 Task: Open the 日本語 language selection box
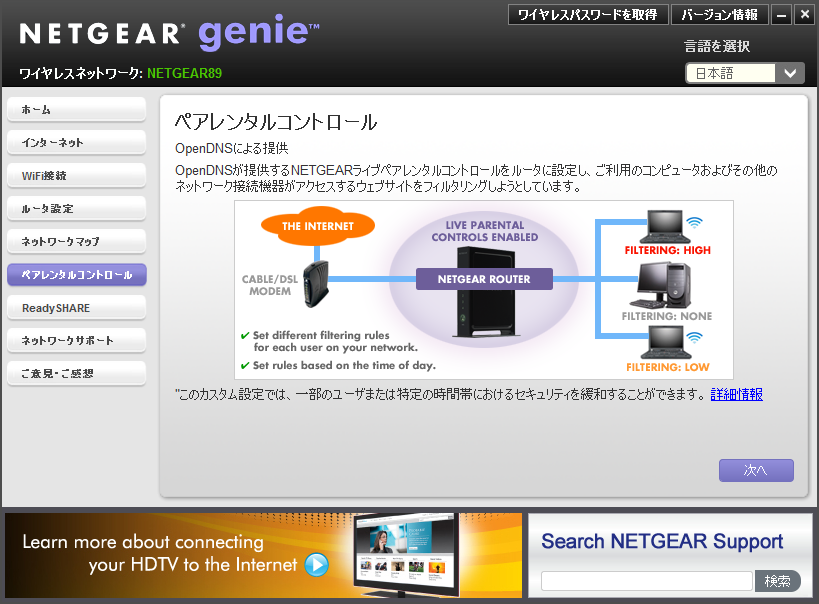pyautogui.click(x=730, y=73)
